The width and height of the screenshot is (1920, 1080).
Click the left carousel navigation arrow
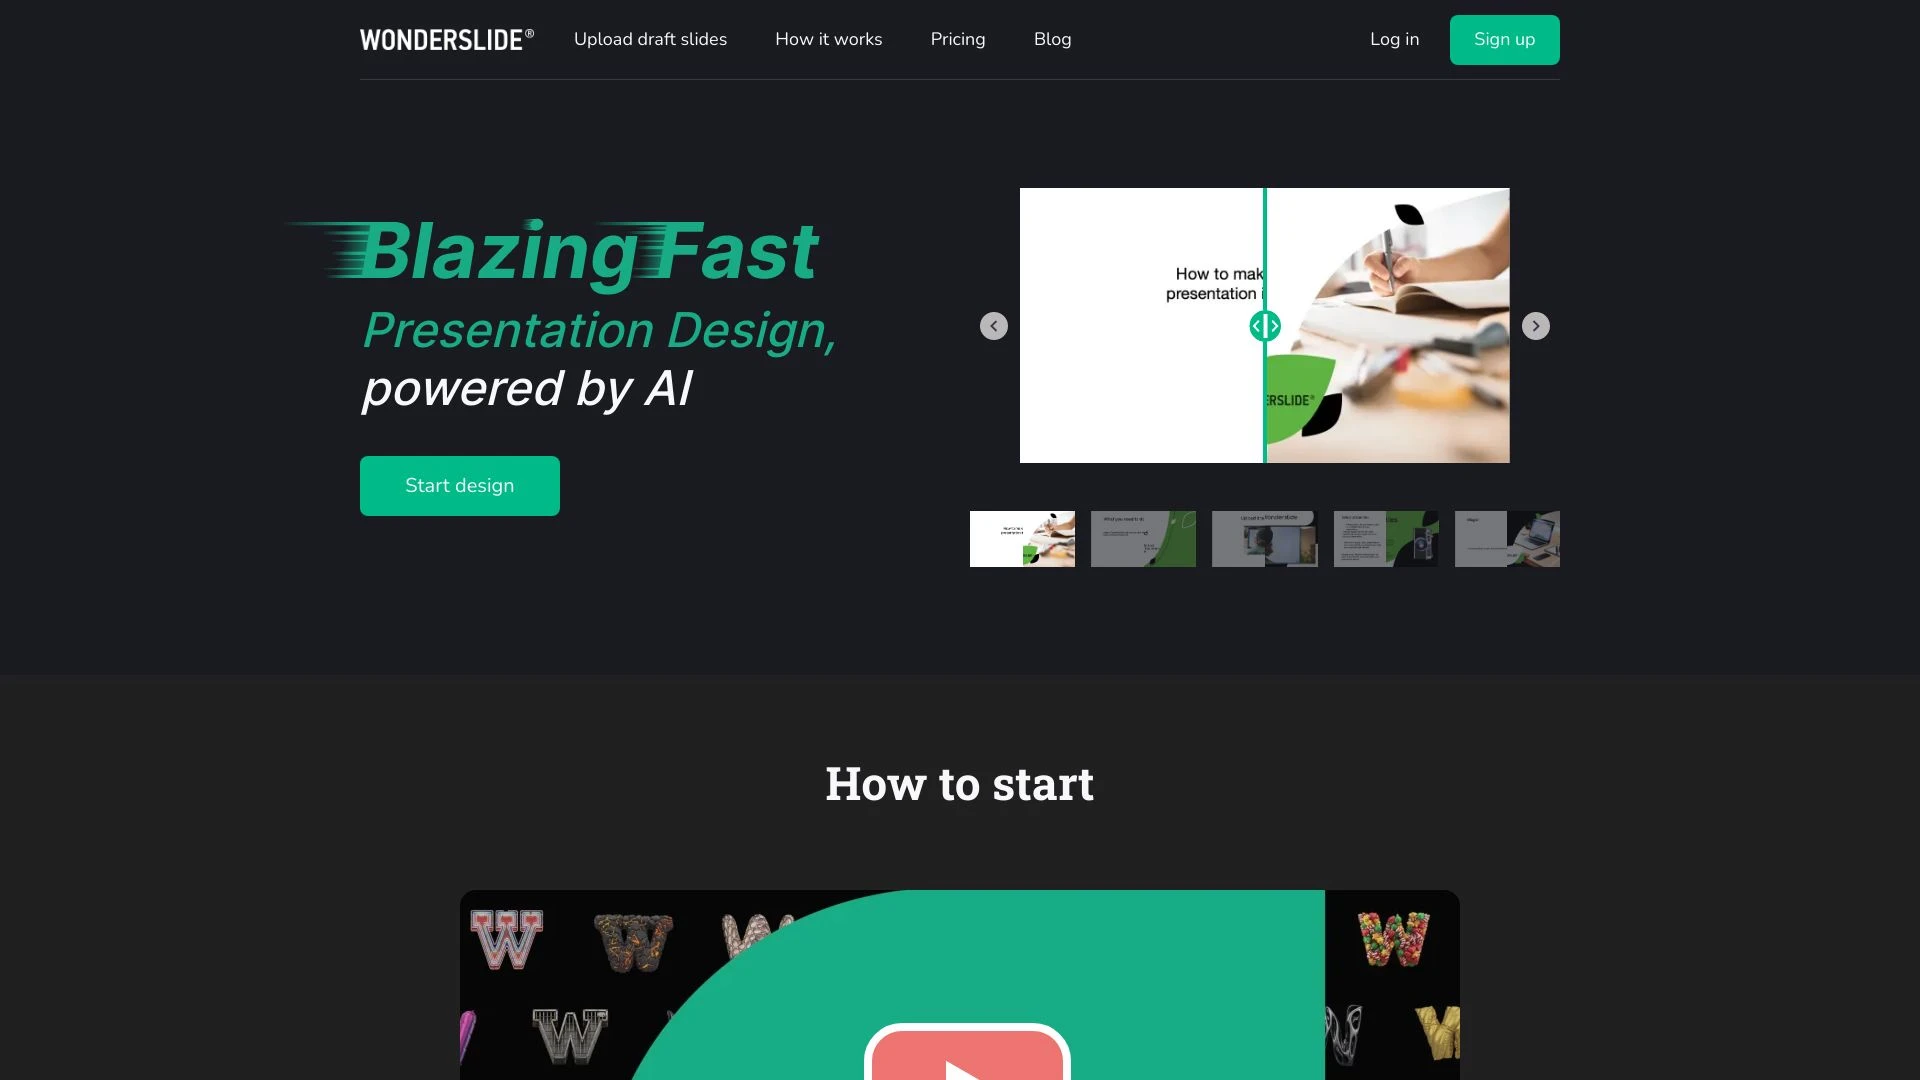[993, 326]
